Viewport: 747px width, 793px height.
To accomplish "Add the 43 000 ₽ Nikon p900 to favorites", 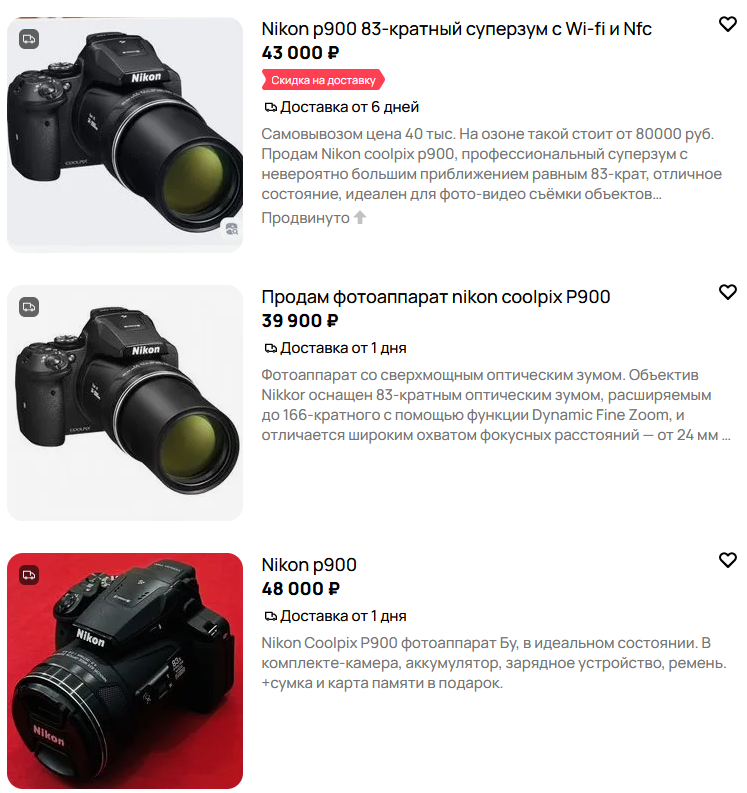I will 727,24.
